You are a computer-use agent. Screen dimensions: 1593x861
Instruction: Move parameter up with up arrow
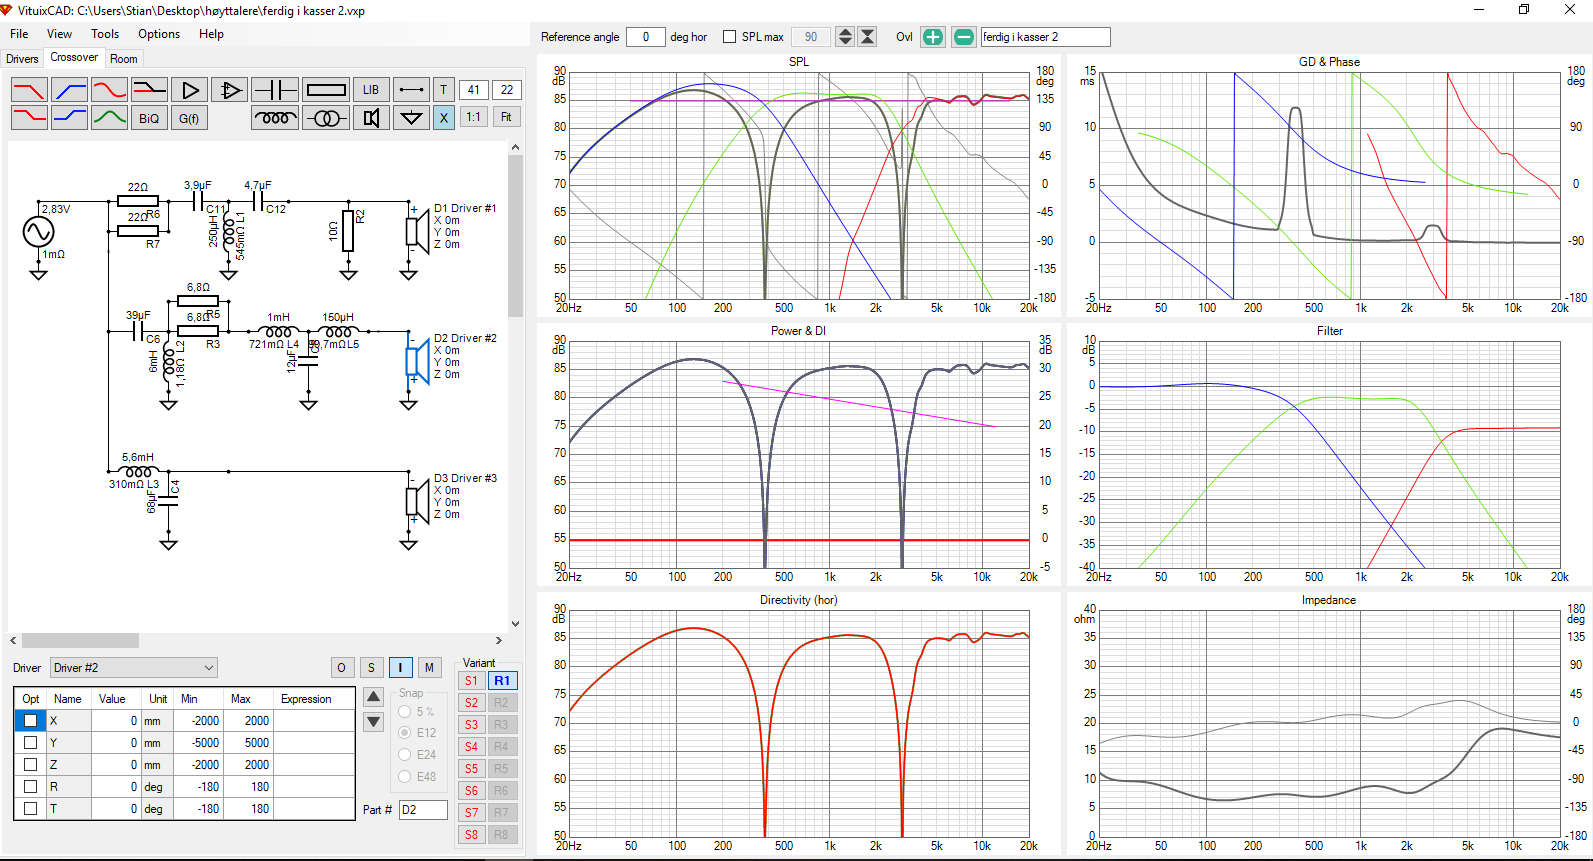click(x=373, y=697)
